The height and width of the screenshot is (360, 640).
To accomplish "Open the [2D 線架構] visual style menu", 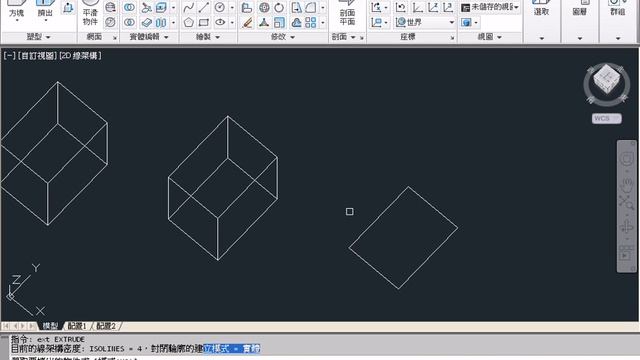I will tap(80, 56).
